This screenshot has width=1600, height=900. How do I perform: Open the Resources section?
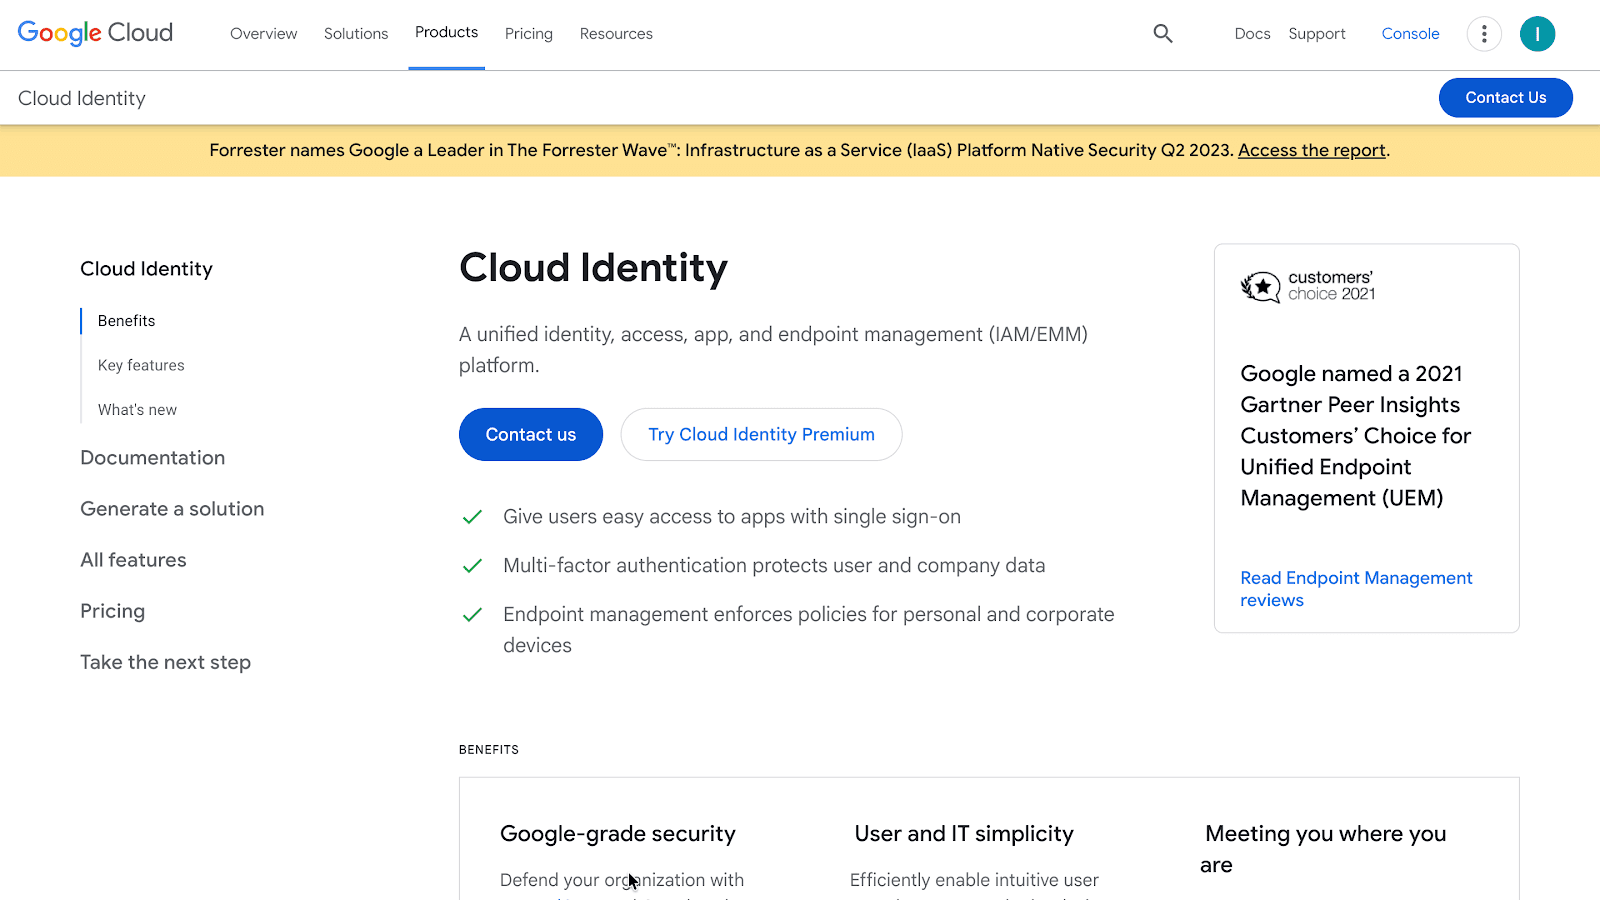[x=616, y=33]
